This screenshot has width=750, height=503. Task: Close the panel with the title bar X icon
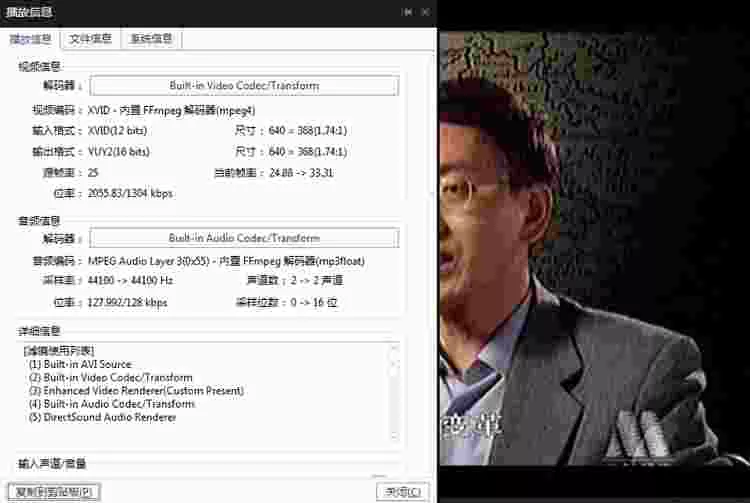[425, 12]
